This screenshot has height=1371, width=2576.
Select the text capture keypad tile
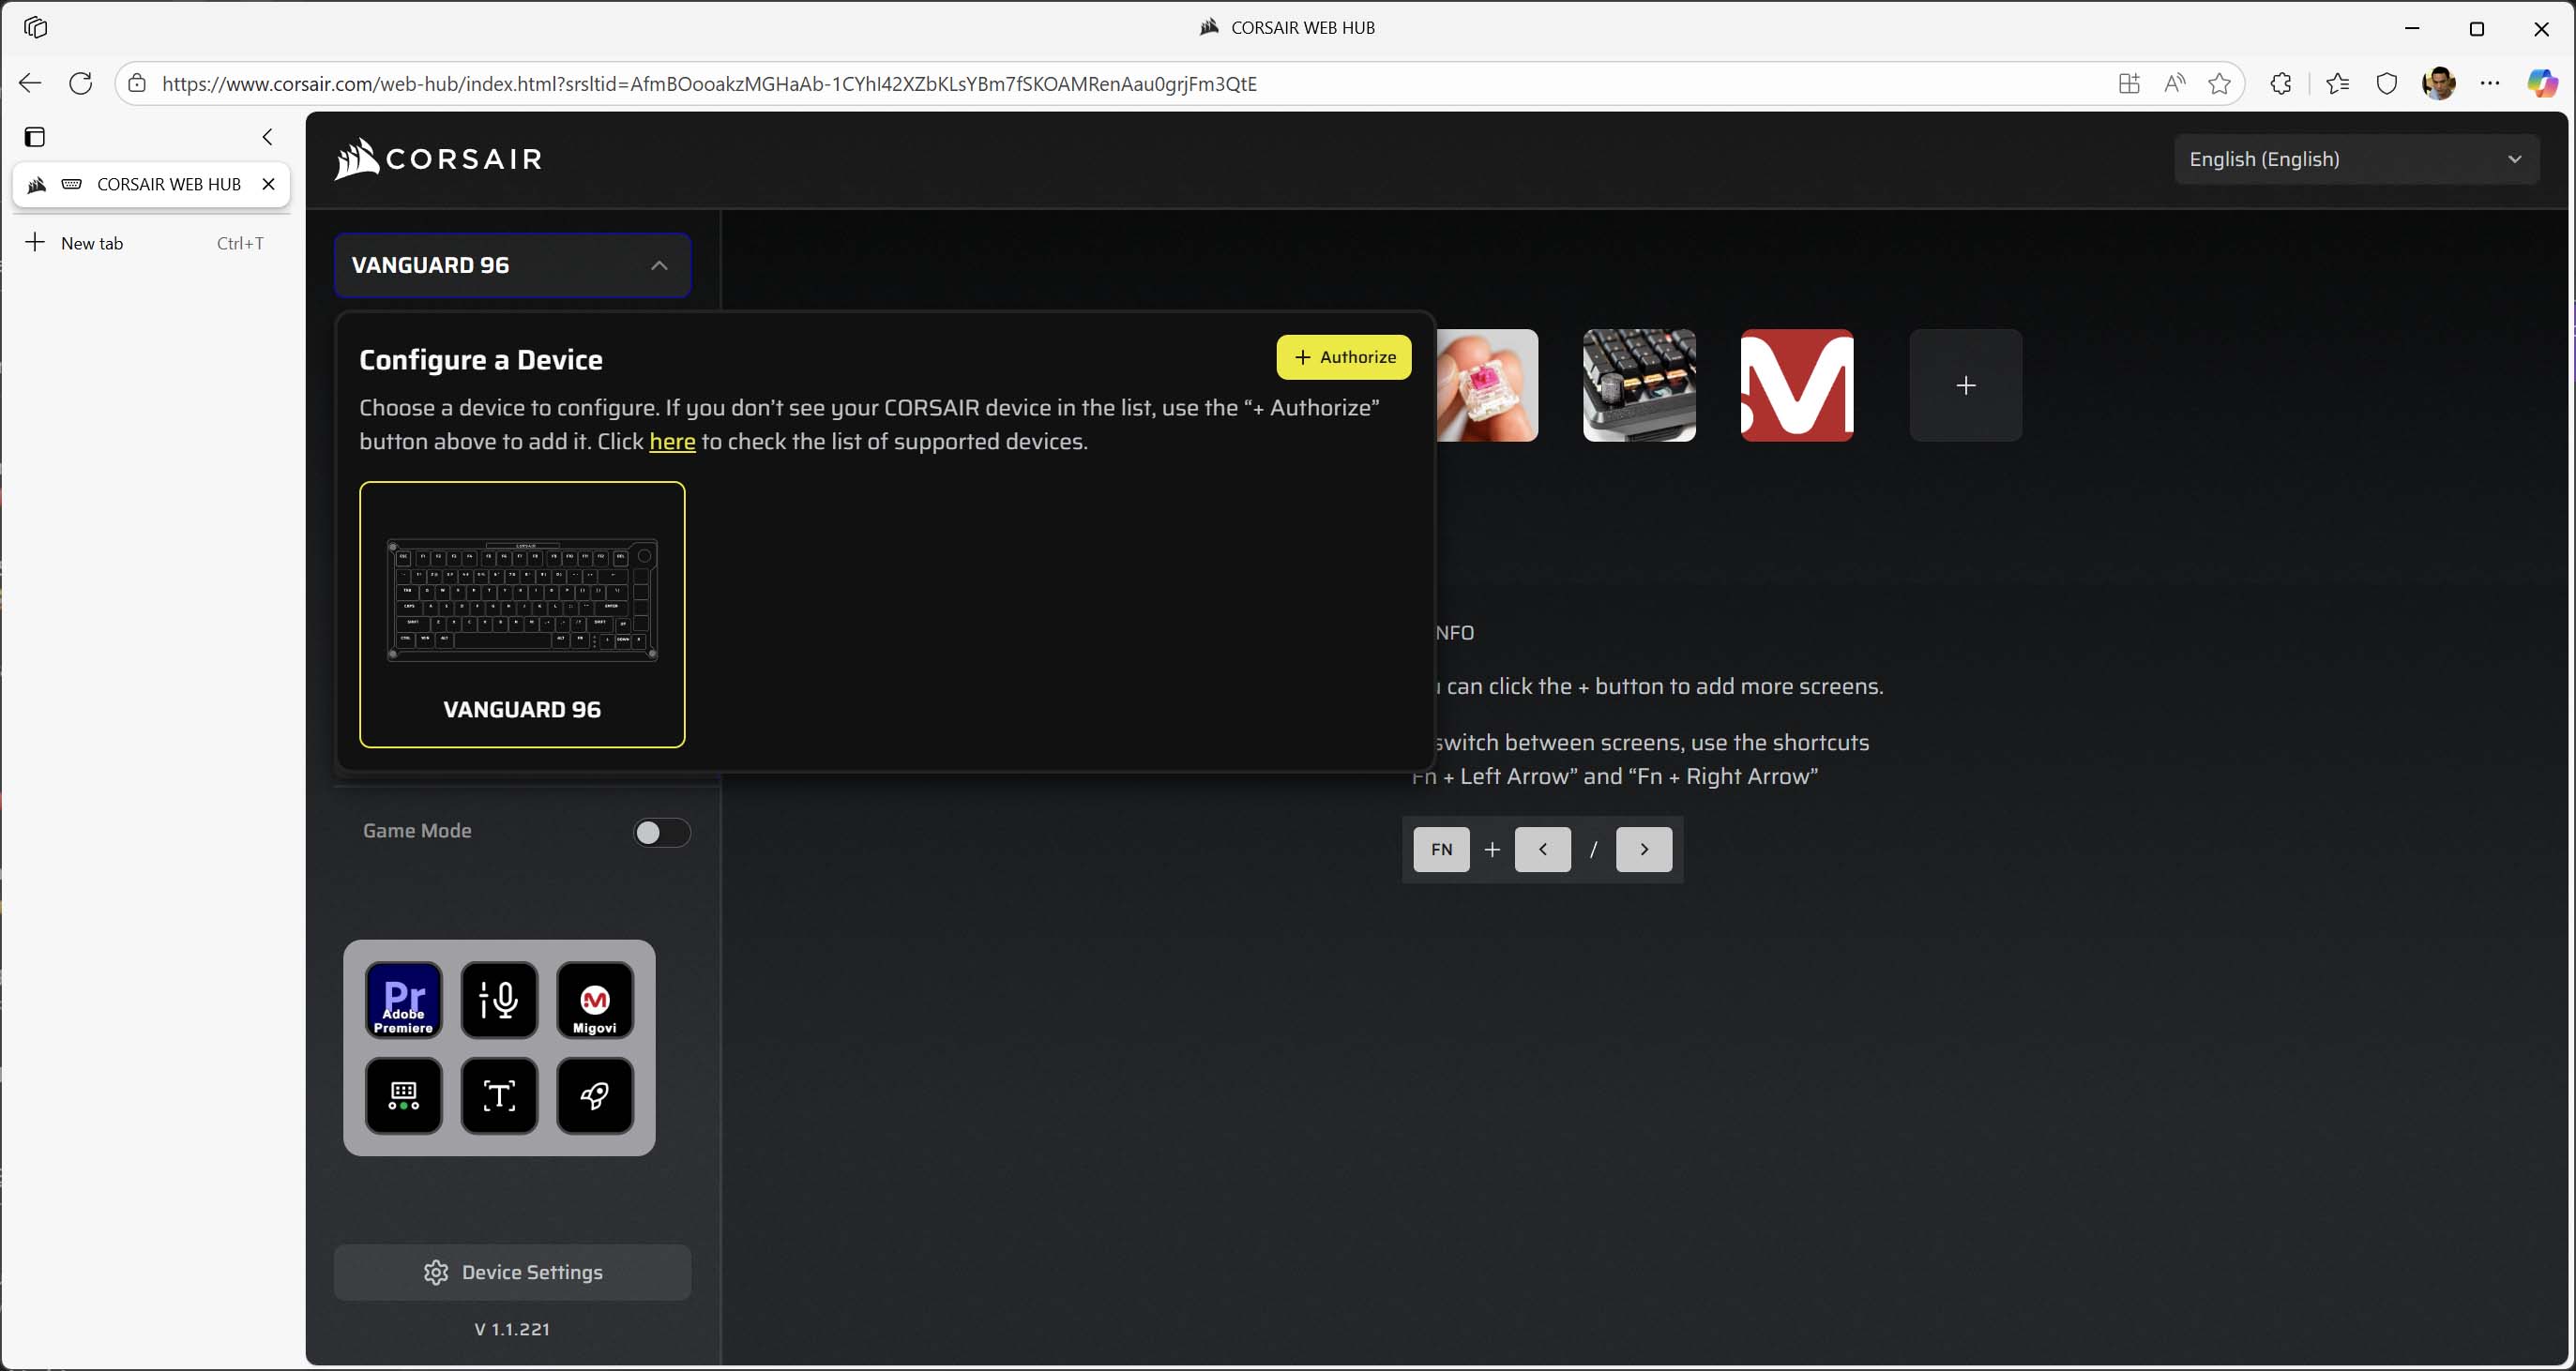[499, 1095]
